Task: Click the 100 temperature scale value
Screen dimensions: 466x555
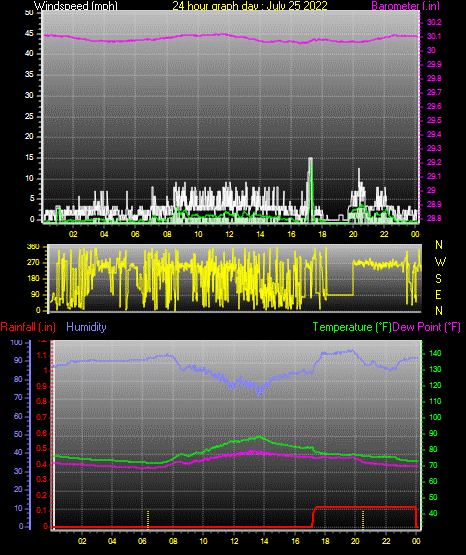Action: [x=435, y=417]
